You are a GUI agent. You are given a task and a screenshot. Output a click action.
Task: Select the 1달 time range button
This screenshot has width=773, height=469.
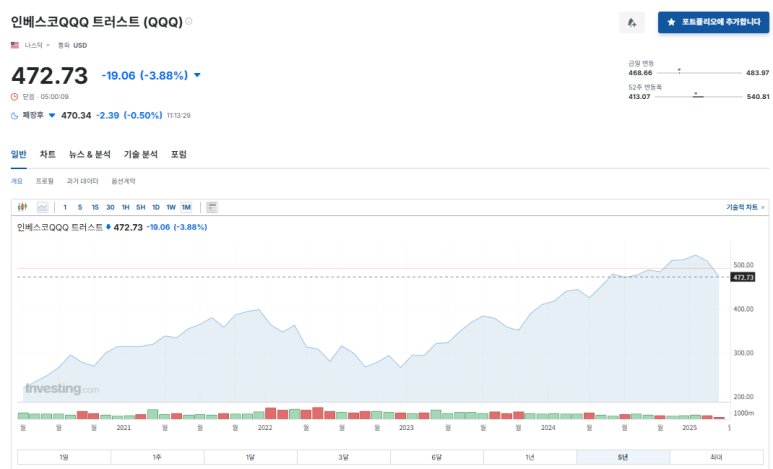[x=250, y=457]
